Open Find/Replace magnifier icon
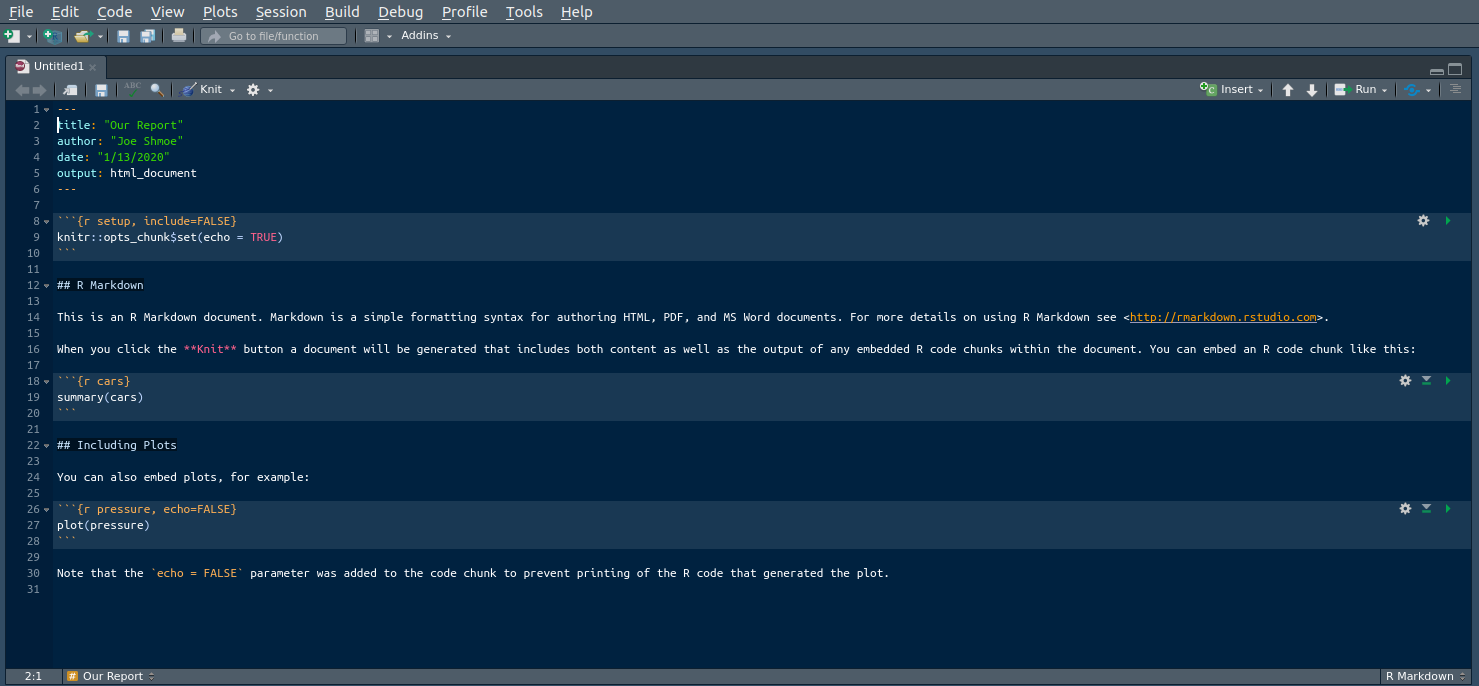Screen dimensions: 1479x686 157,90
